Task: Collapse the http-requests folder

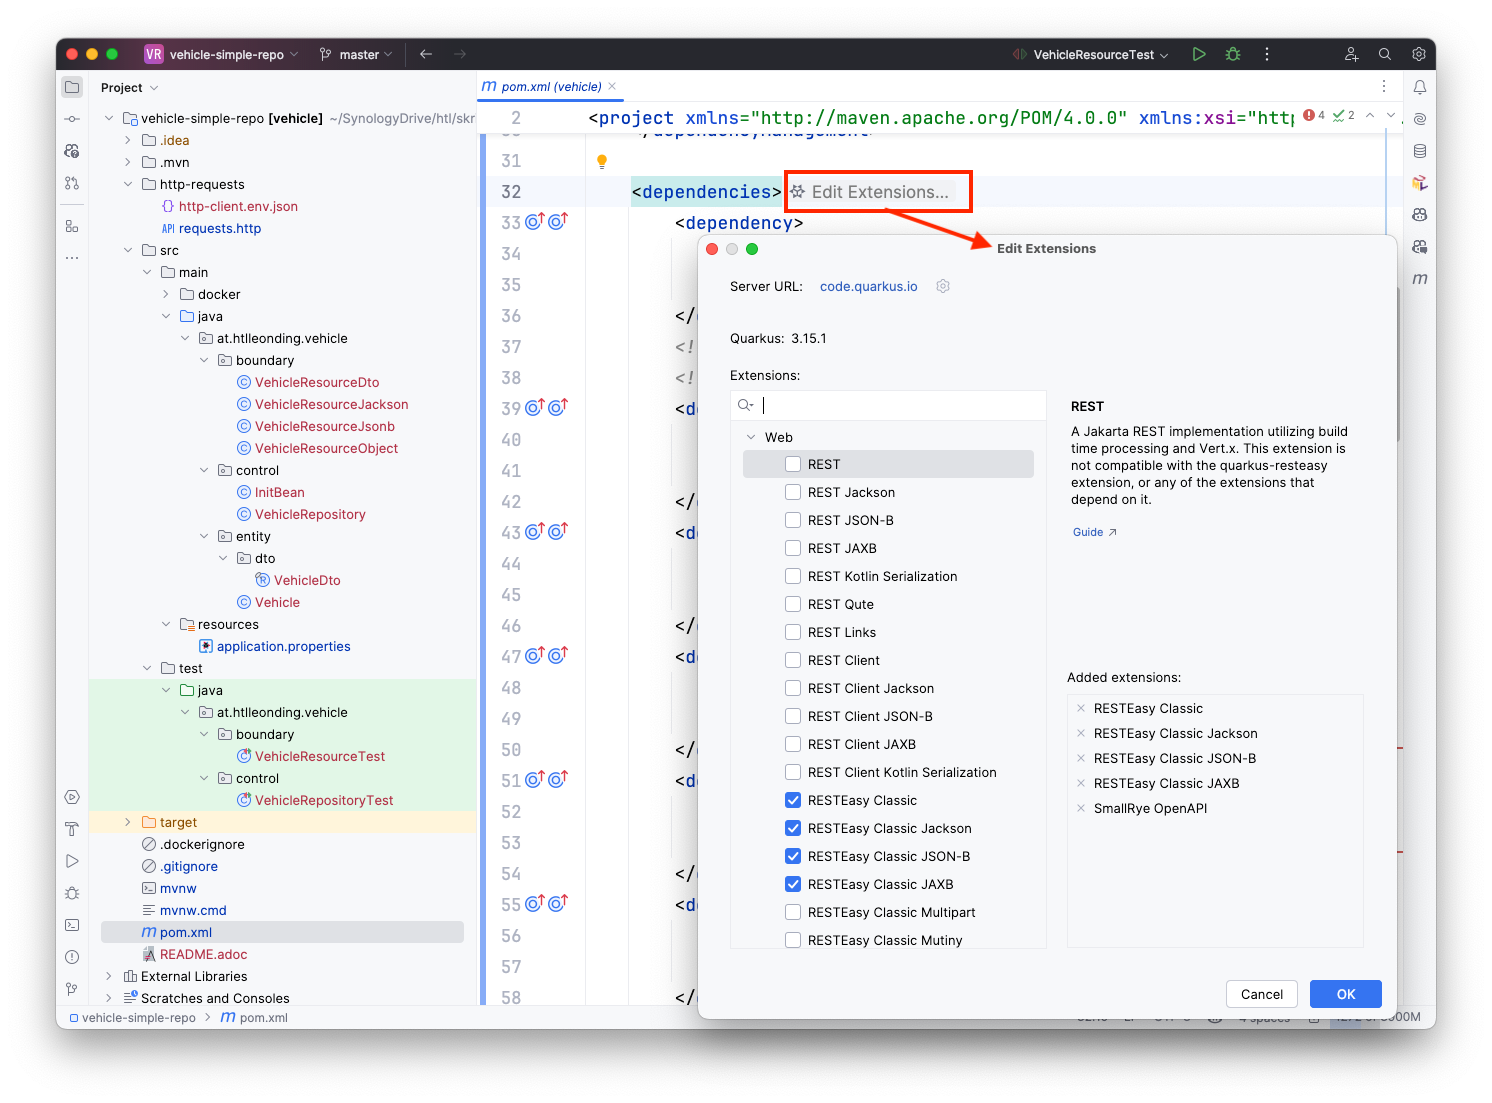Action: point(127,184)
